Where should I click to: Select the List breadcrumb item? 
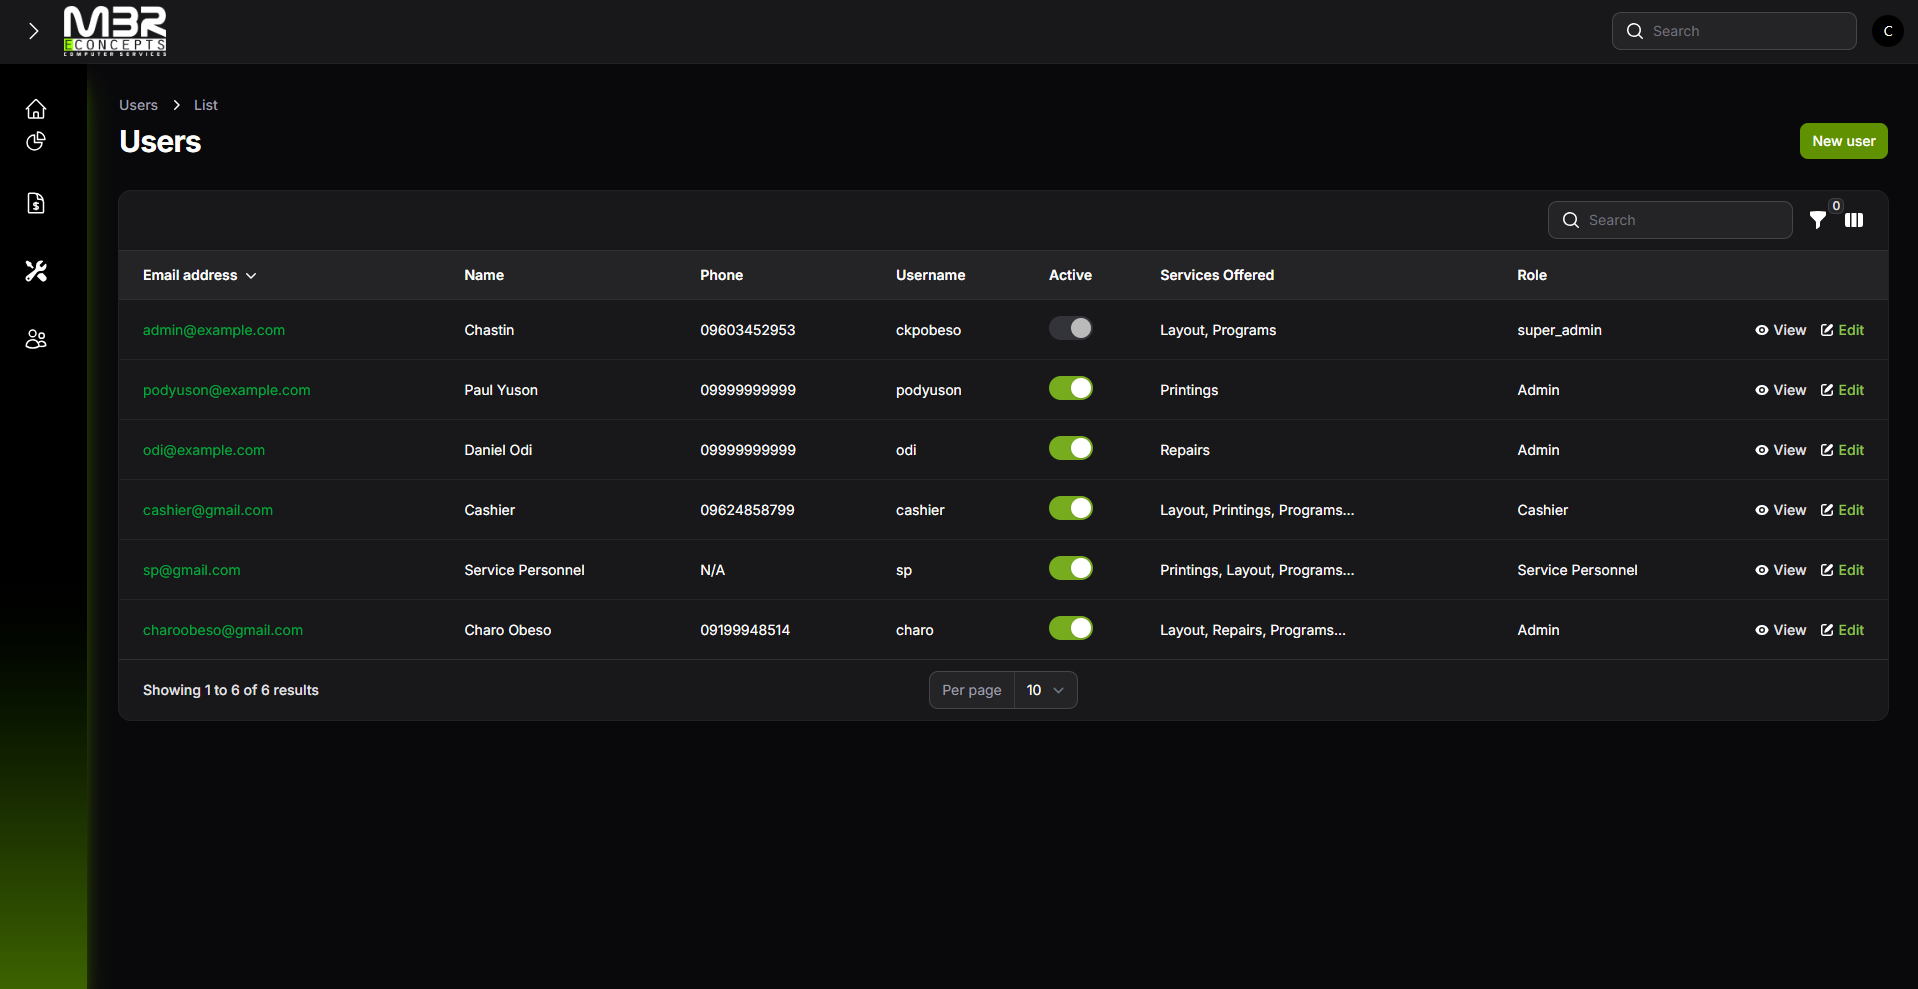[205, 105]
